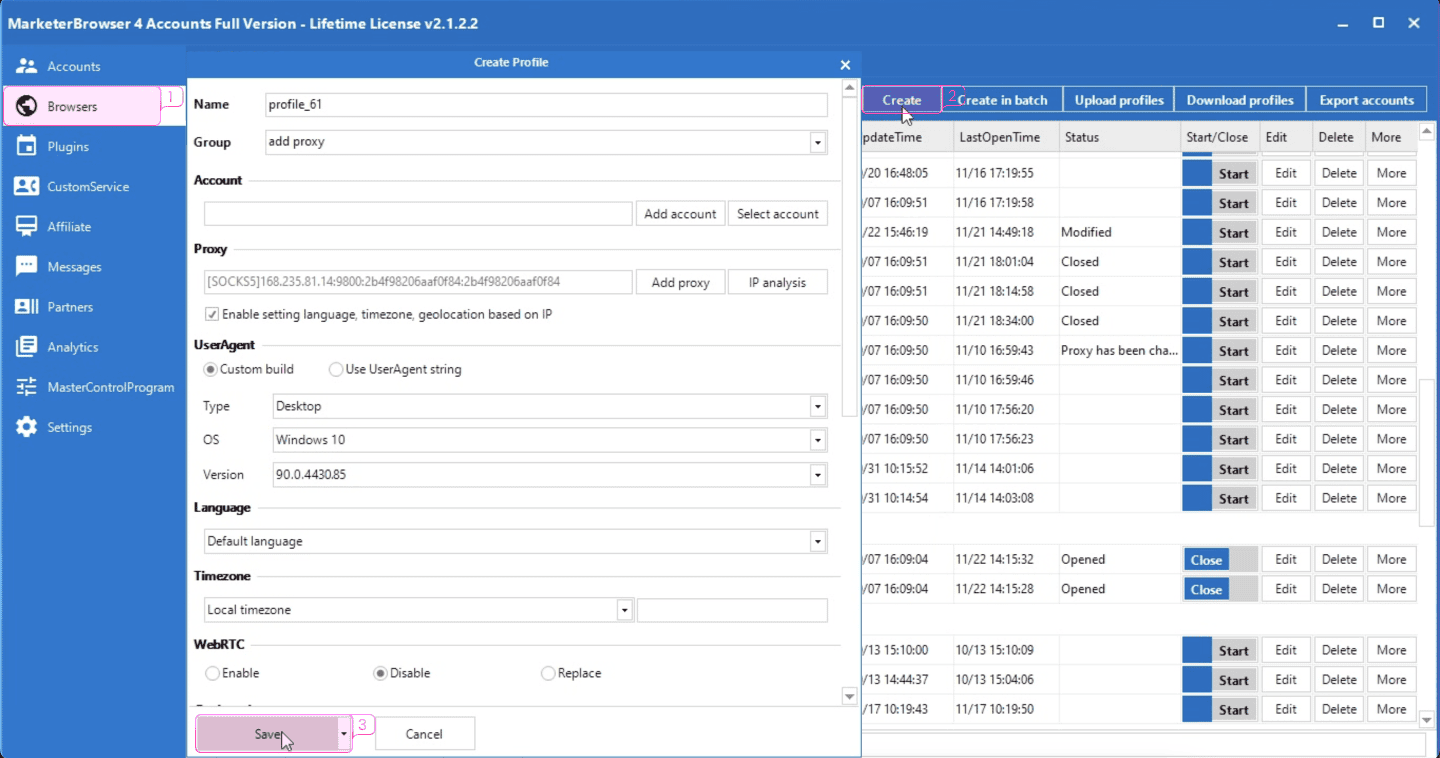Select WebRTC Enable radio button

click(212, 673)
